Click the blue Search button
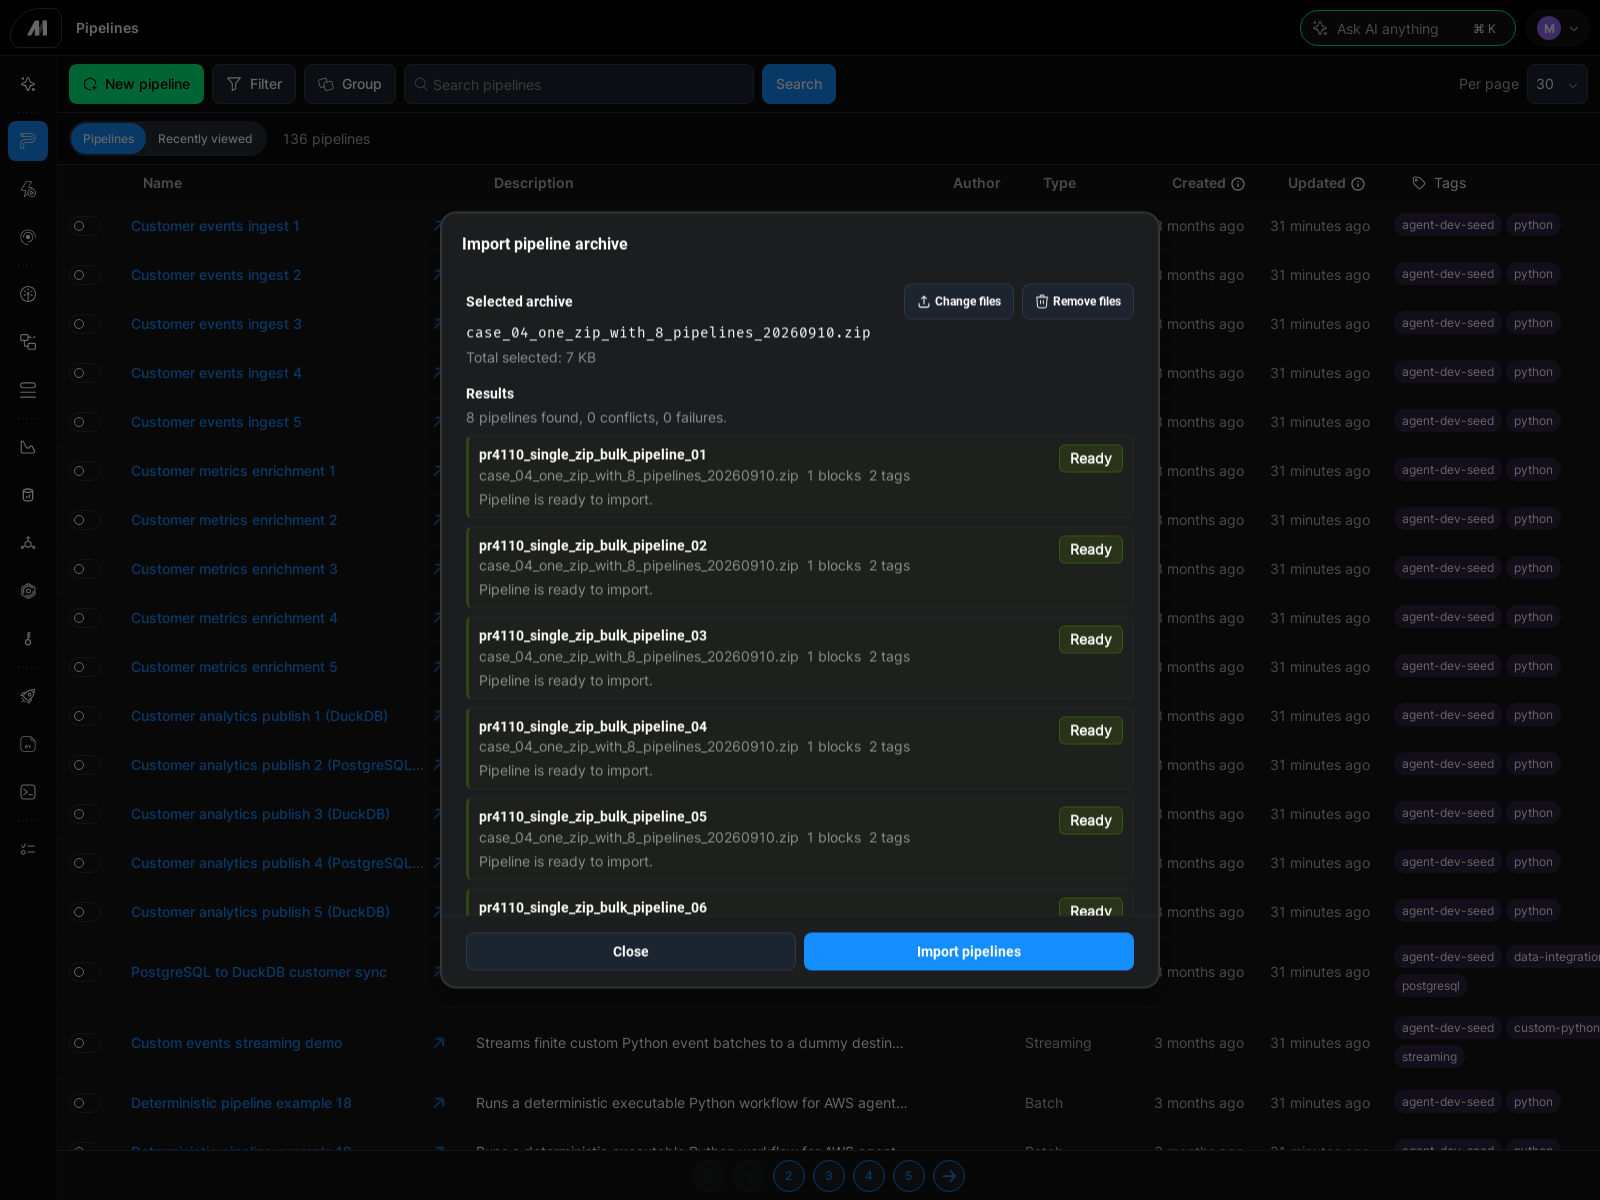1600x1200 pixels. click(x=799, y=84)
